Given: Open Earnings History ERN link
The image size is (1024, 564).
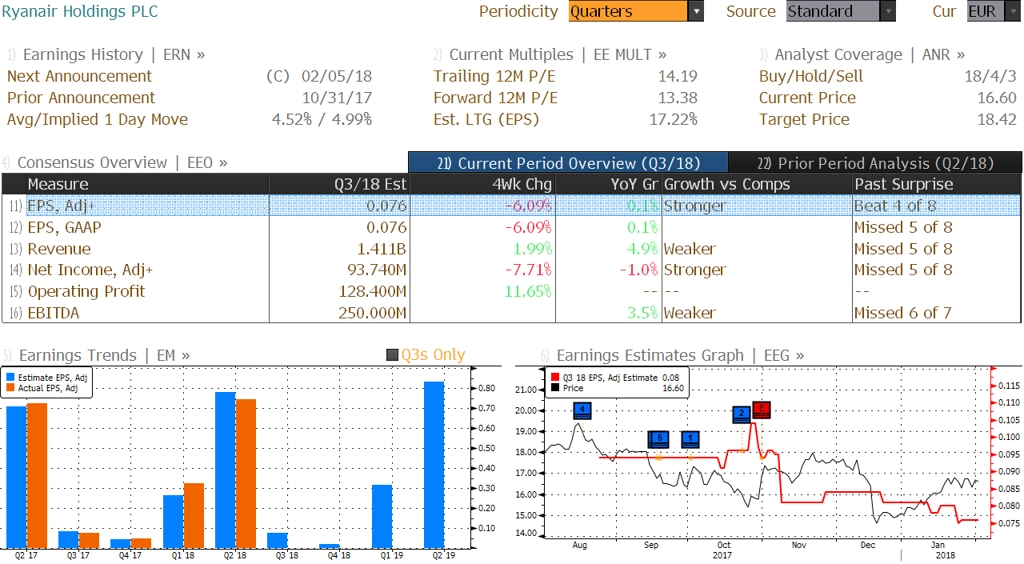Looking at the screenshot, I should [x=114, y=55].
